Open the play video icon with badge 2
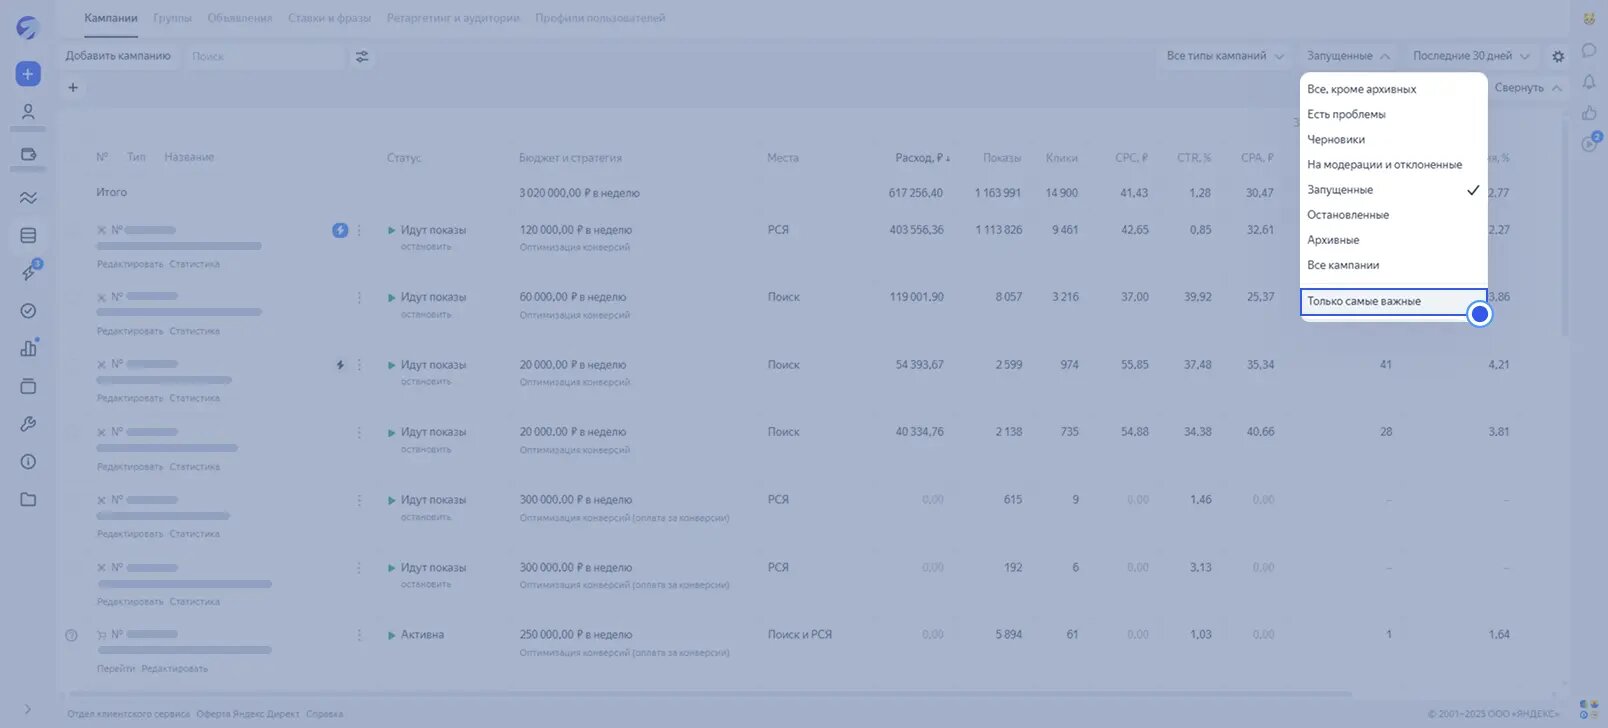 (x=1590, y=143)
